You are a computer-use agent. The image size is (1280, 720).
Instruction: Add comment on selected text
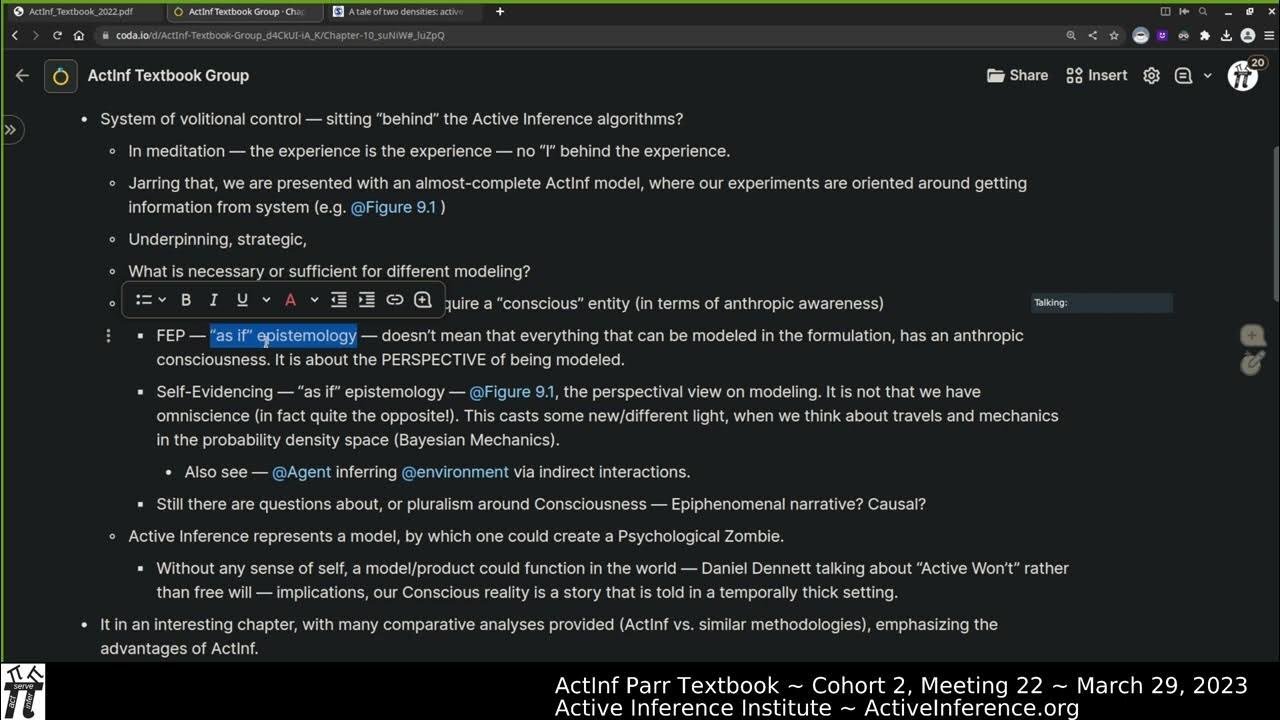423,300
